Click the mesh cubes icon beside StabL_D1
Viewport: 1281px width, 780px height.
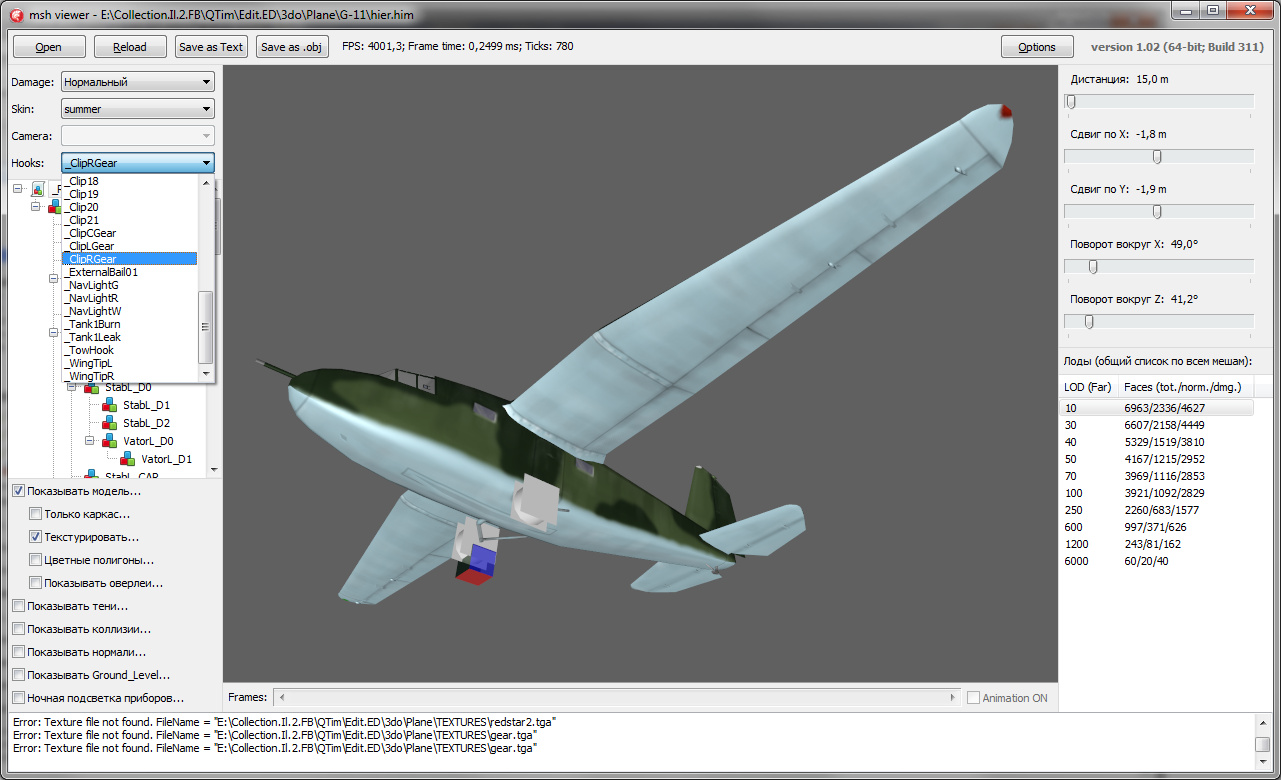point(110,405)
